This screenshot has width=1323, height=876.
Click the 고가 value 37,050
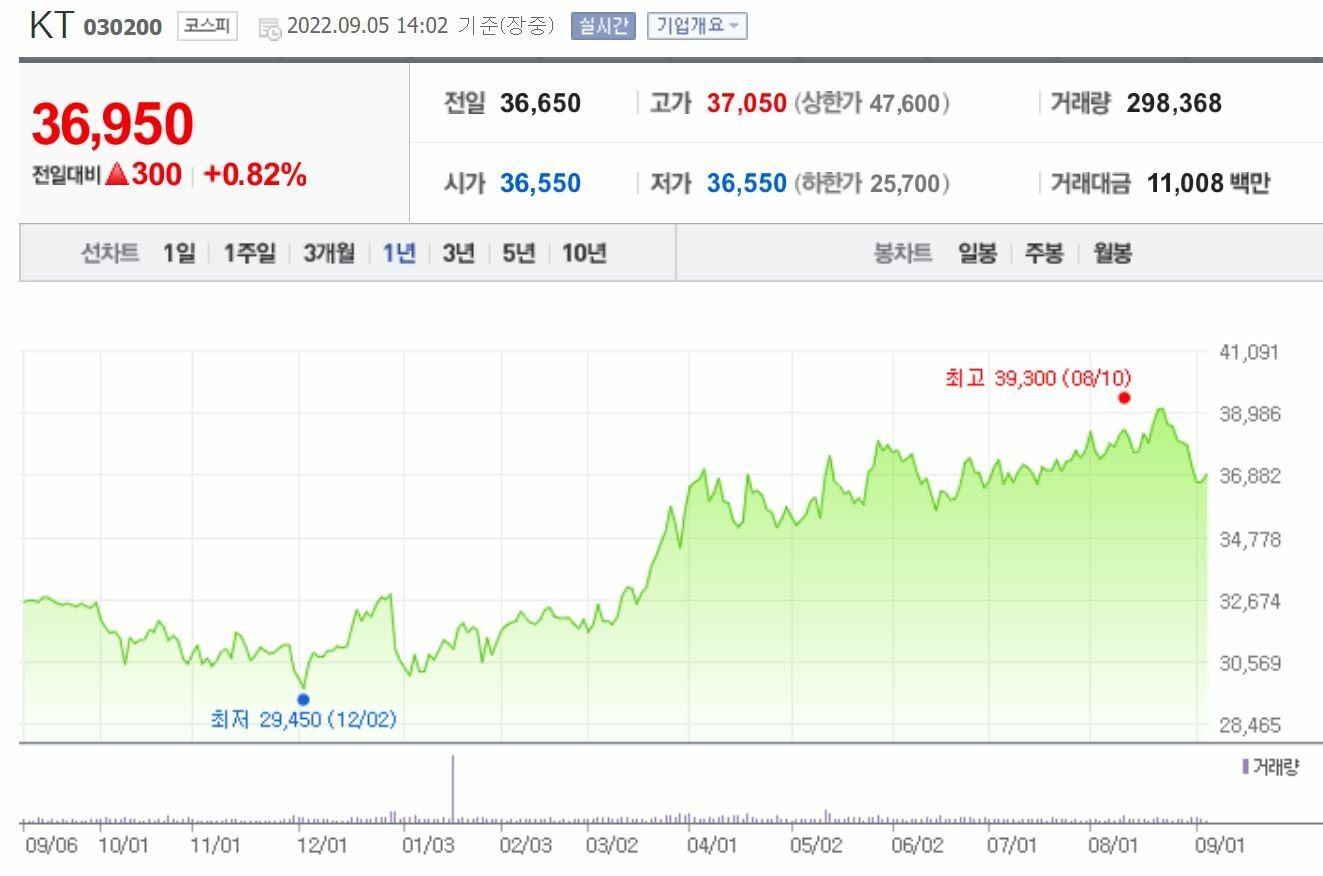coord(747,103)
